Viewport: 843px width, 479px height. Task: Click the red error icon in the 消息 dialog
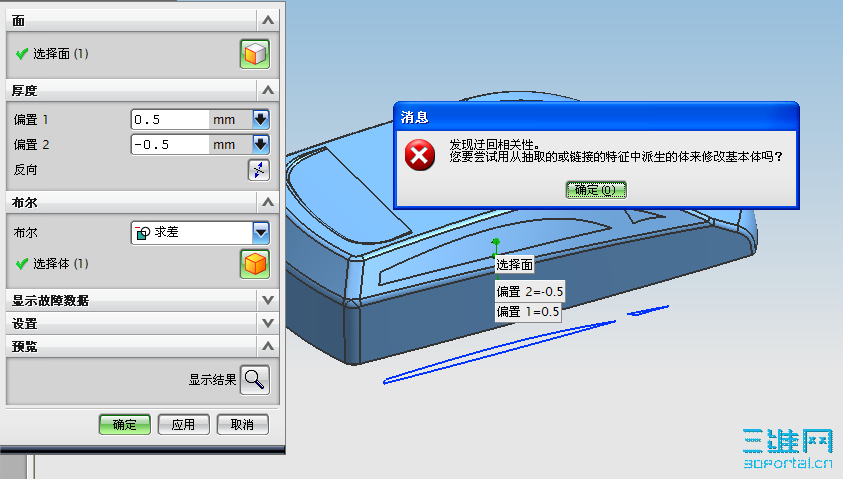click(419, 155)
